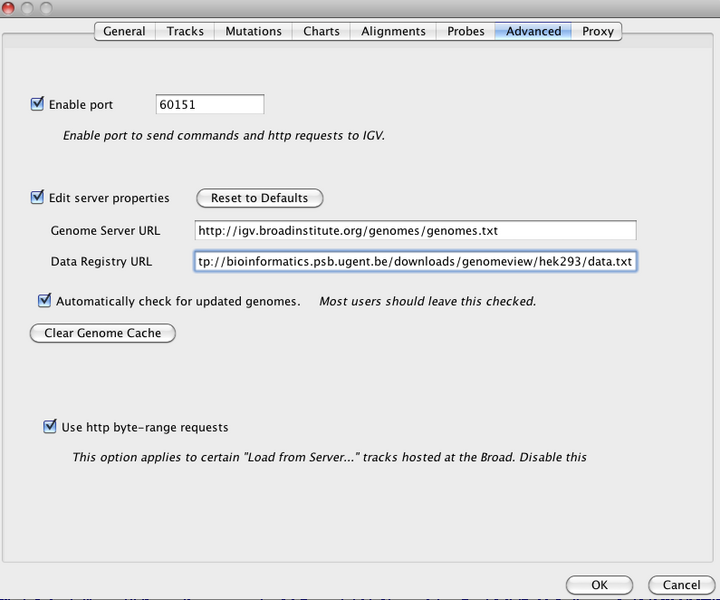Switch to the Probes tab

(x=466, y=31)
